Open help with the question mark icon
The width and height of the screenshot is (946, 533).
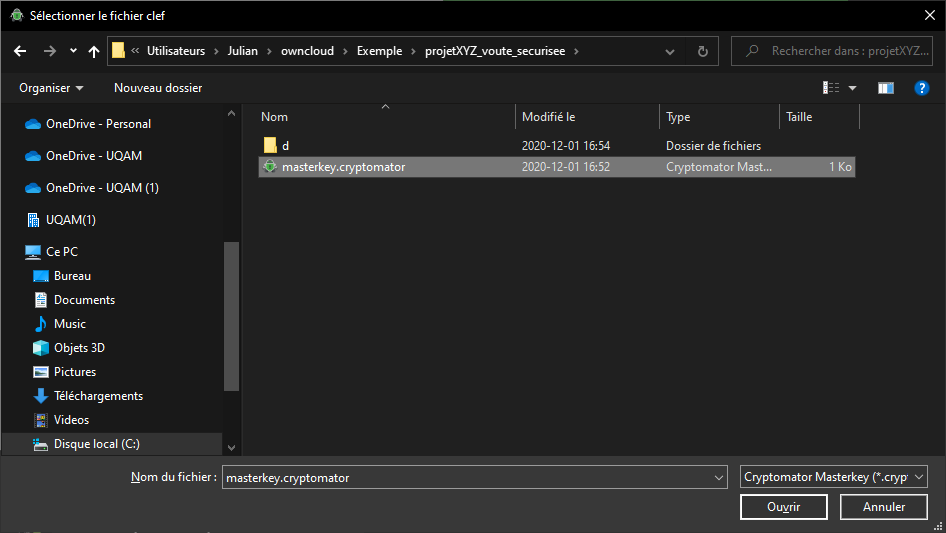coord(921,88)
